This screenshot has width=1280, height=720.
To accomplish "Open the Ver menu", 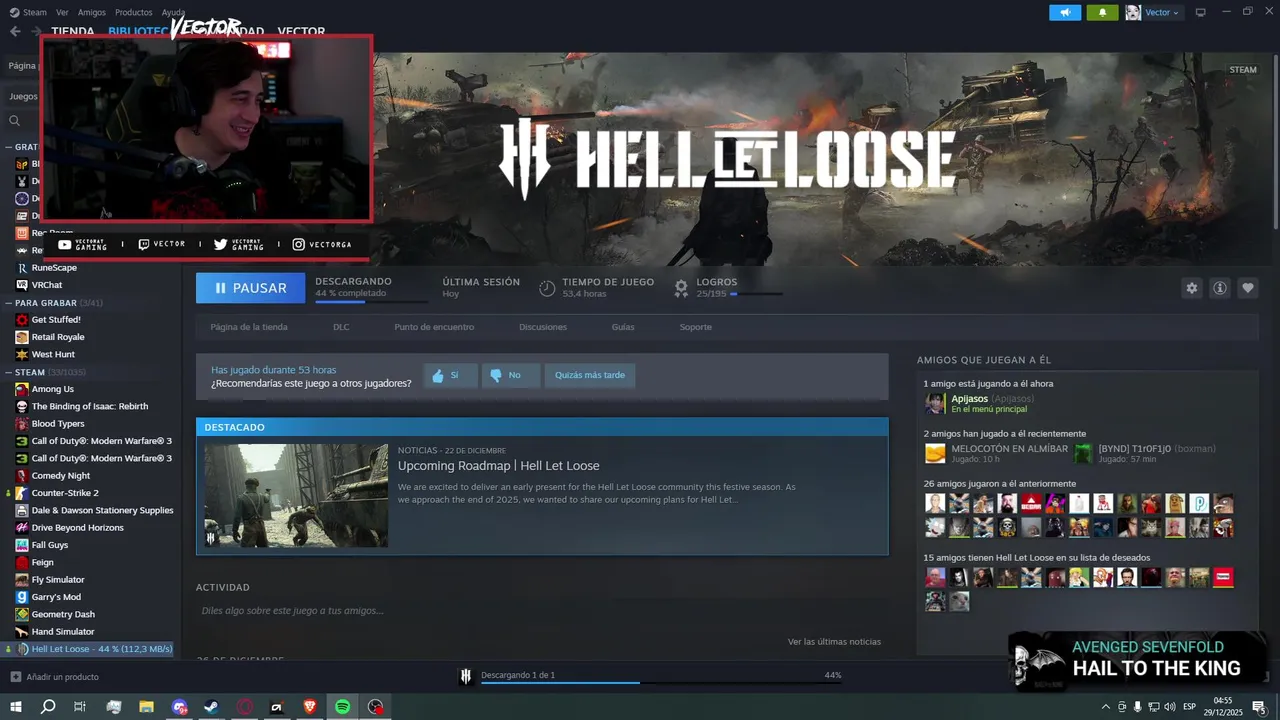I will (x=62, y=12).
